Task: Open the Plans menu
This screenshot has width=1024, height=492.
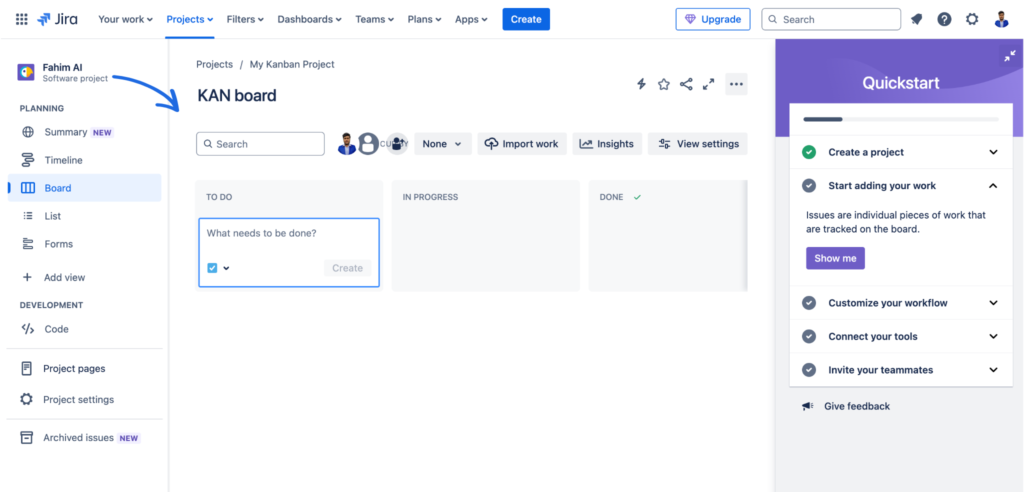Action: 424,19
